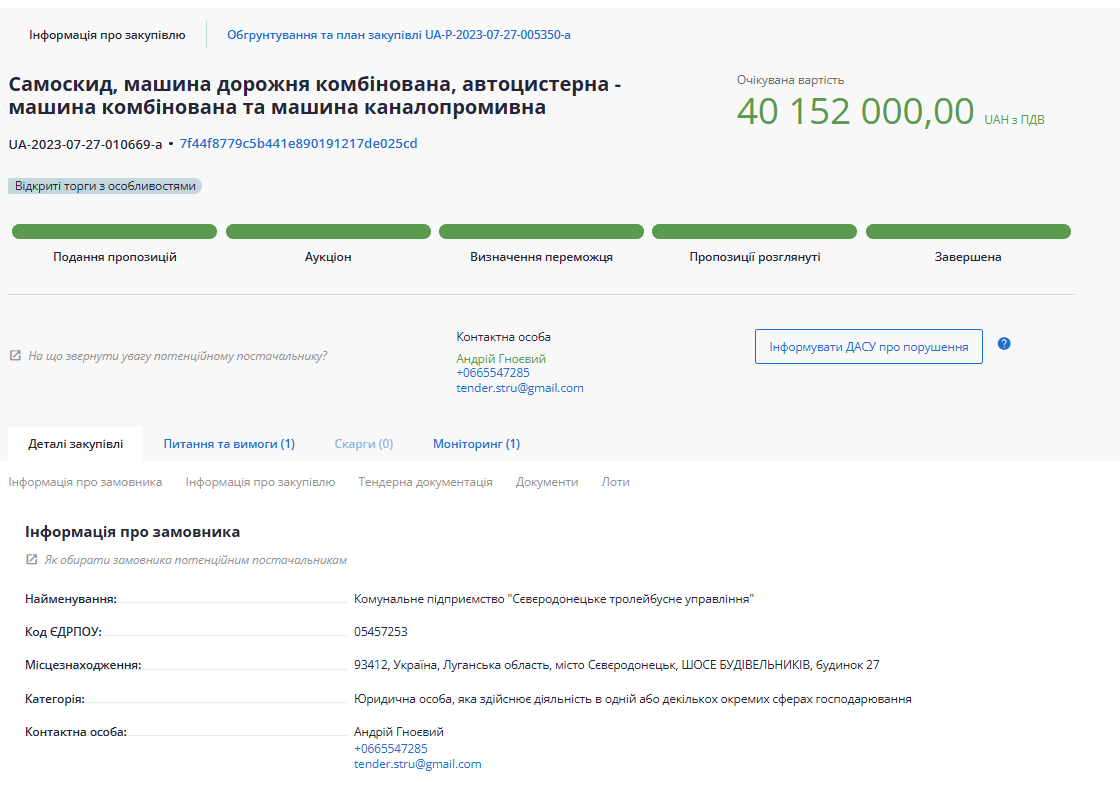Click header contact phone number +0665547285
Screen dimensions: 1120x811
(493, 373)
